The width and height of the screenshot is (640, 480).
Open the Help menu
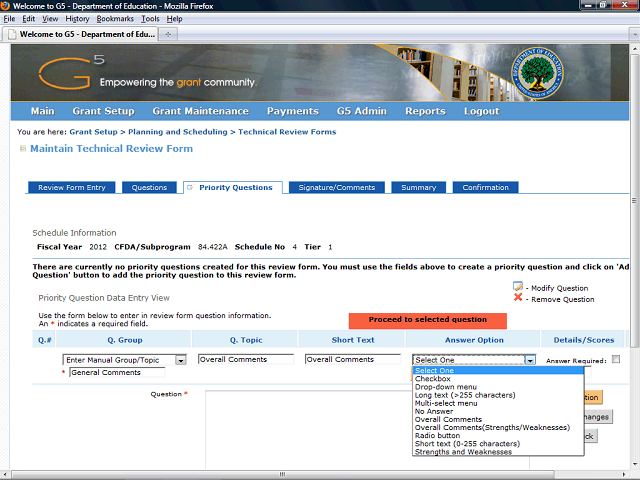(174, 19)
